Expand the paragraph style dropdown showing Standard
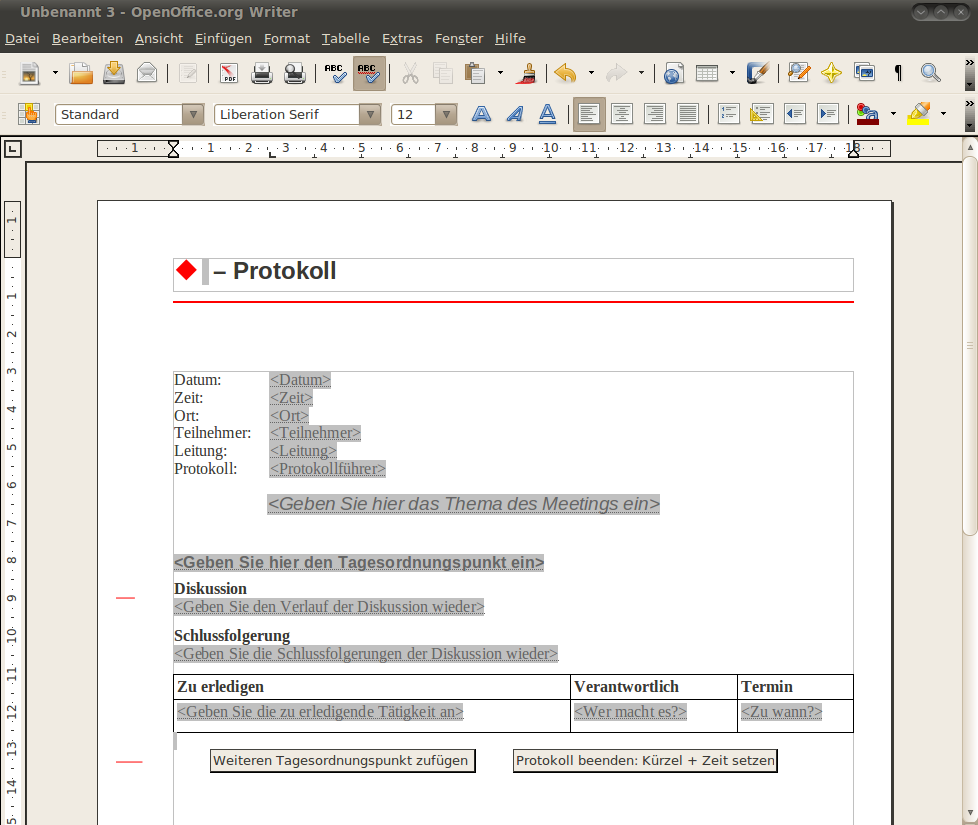Screen dimensions: 978x825 193,115
